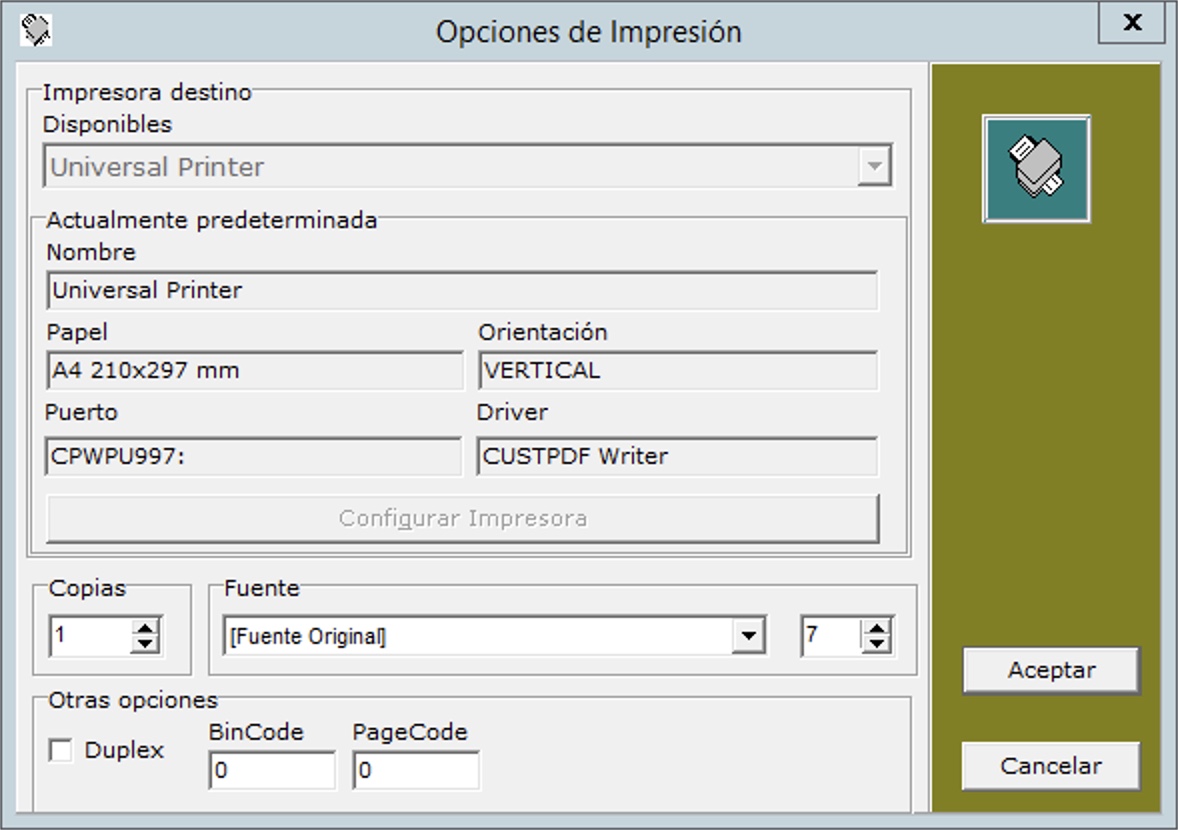
Task: Open the Disponibles printer dropdown
Action: click(874, 167)
